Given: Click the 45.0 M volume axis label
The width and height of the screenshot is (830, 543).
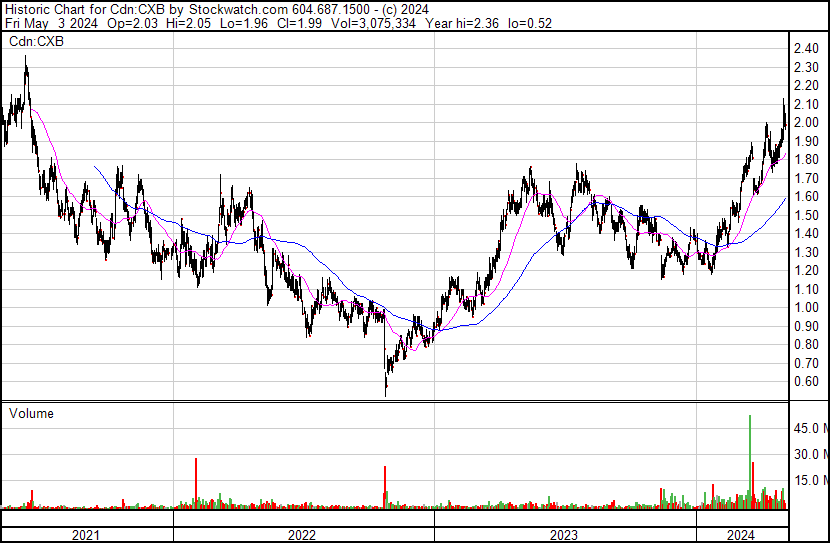Looking at the screenshot, I should pyautogui.click(x=809, y=428).
